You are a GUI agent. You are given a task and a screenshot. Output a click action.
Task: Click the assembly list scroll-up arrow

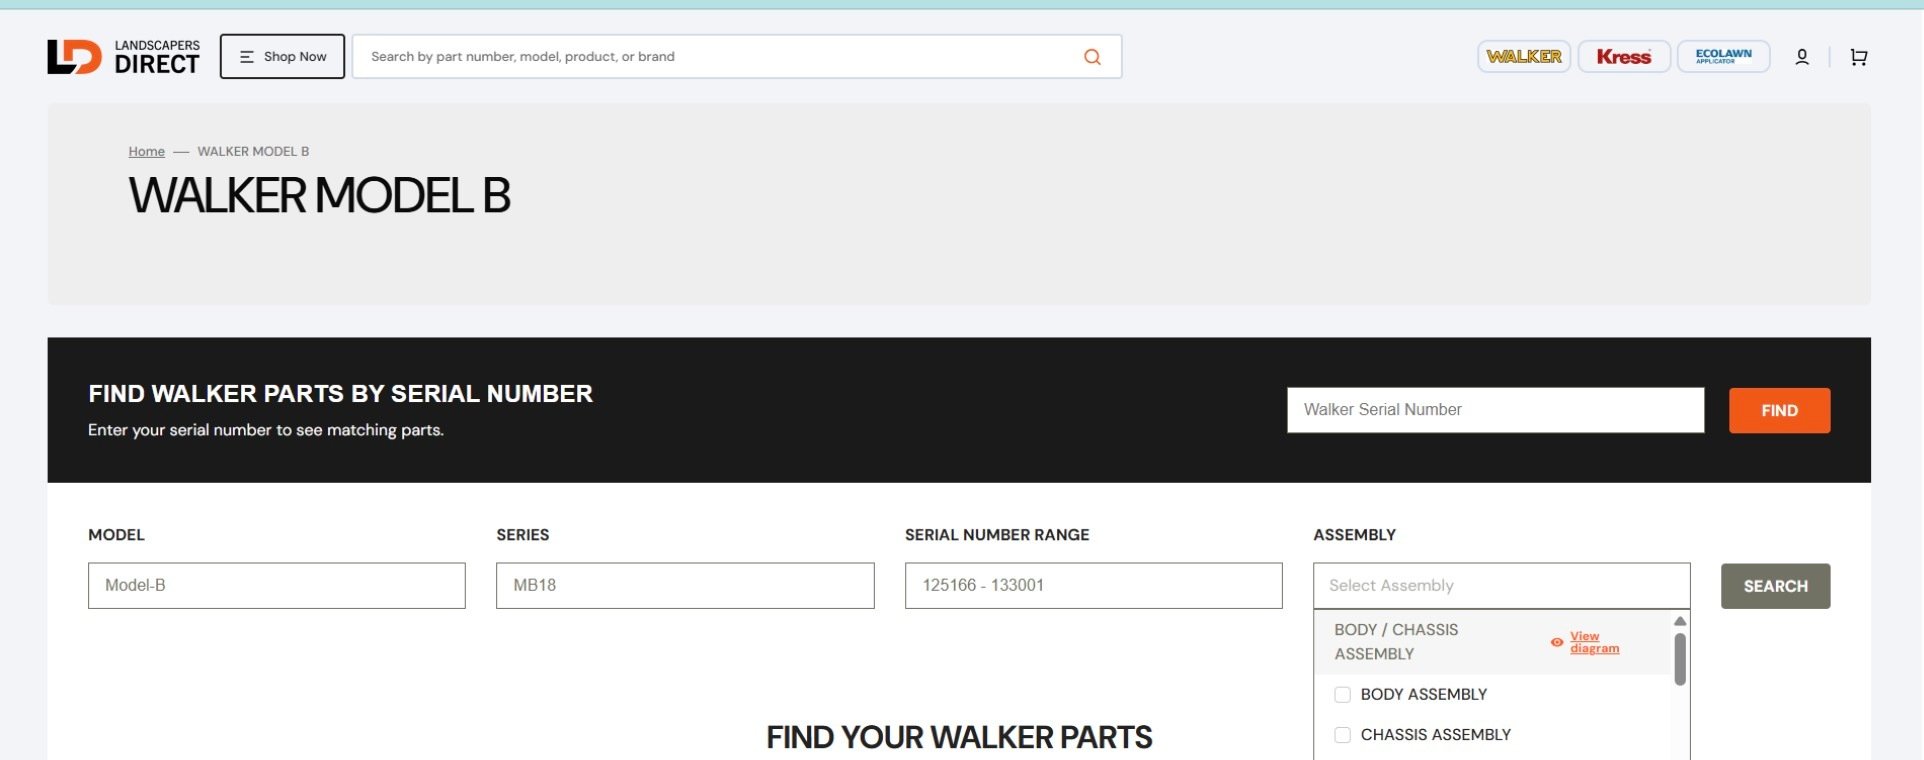(1680, 621)
